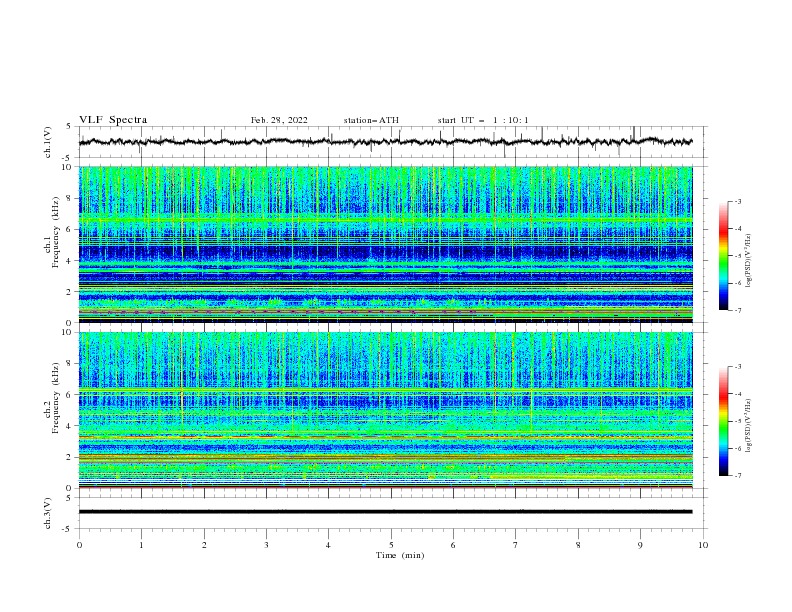Click the "ch.3(V)" axis label

pyautogui.click(x=48, y=513)
